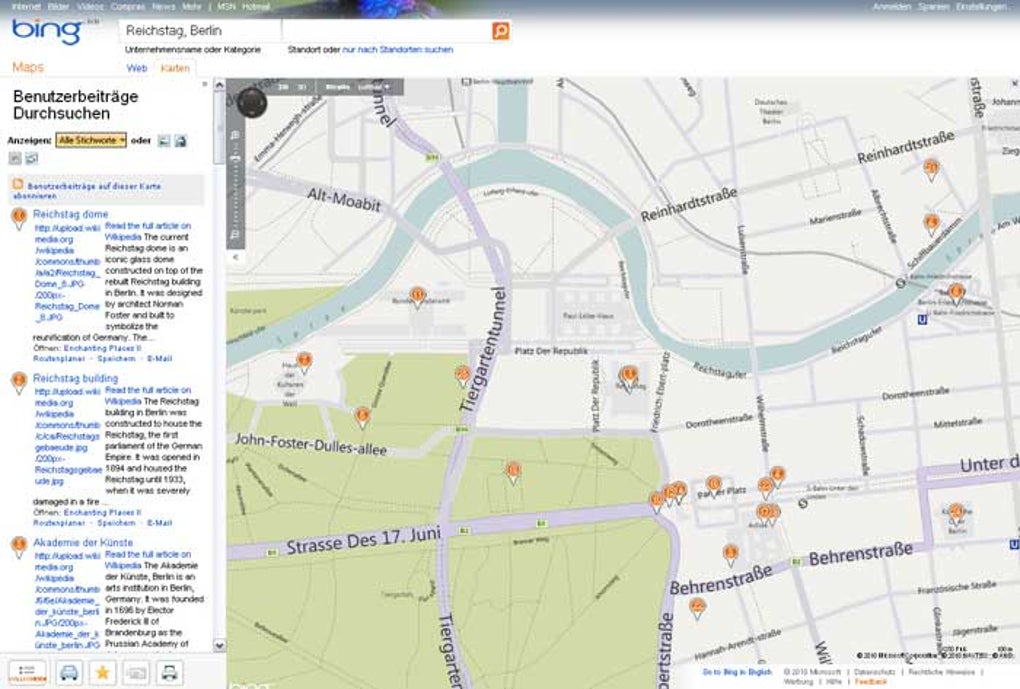The image size is (1020, 689).
Task: Click Speichern under Reichstag dome entry
Action: click(116, 358)
